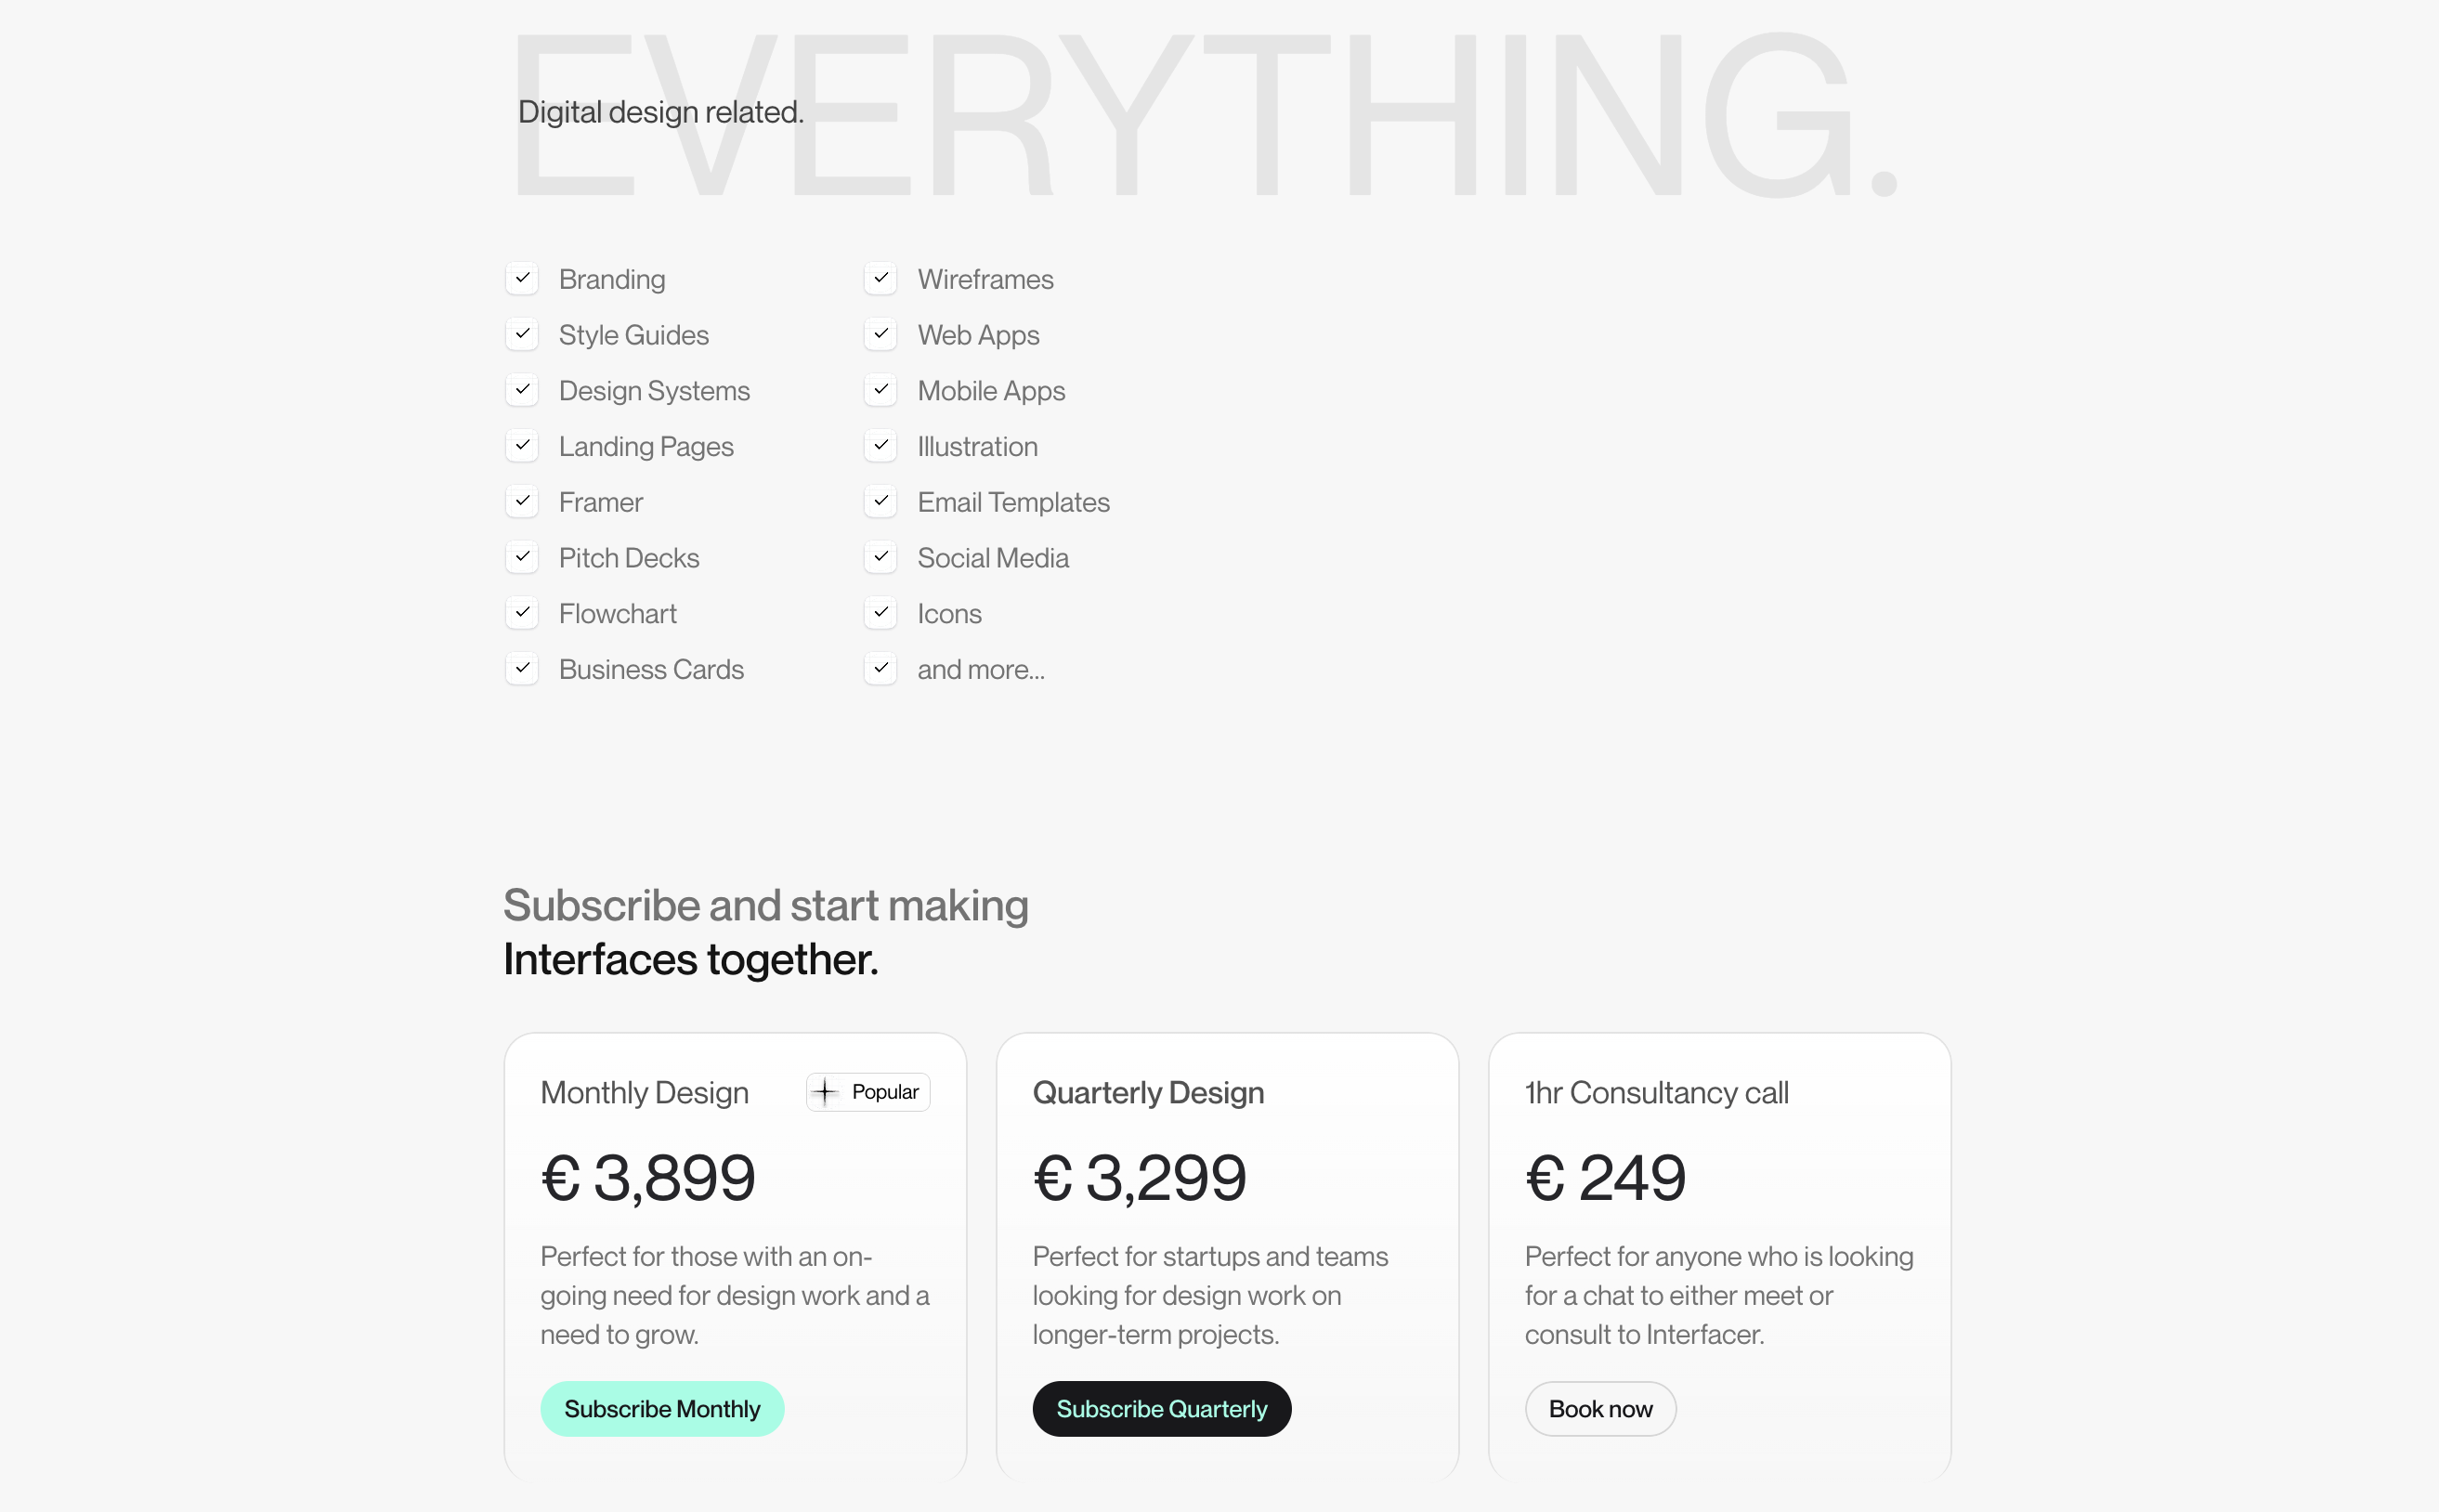Click the 1hr Consultancy call heading
The height and width of the screenshot is (1512, 2439).
1657,1093
